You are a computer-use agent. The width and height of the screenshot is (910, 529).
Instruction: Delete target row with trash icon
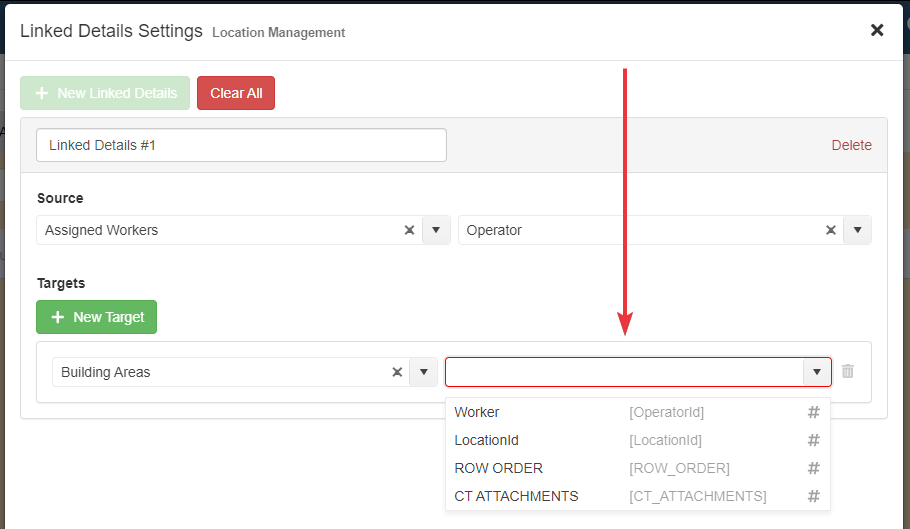(848, 371)
